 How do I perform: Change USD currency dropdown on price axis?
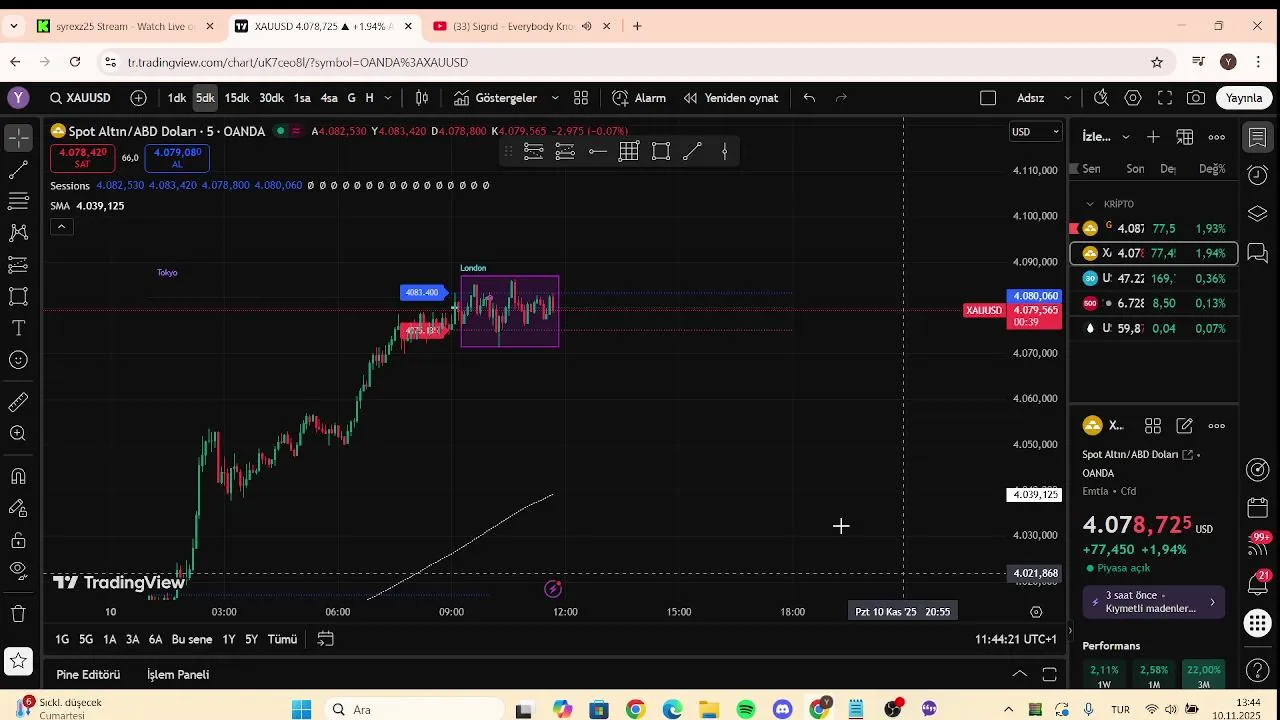pyautogui.click(x=1035, y=132)
